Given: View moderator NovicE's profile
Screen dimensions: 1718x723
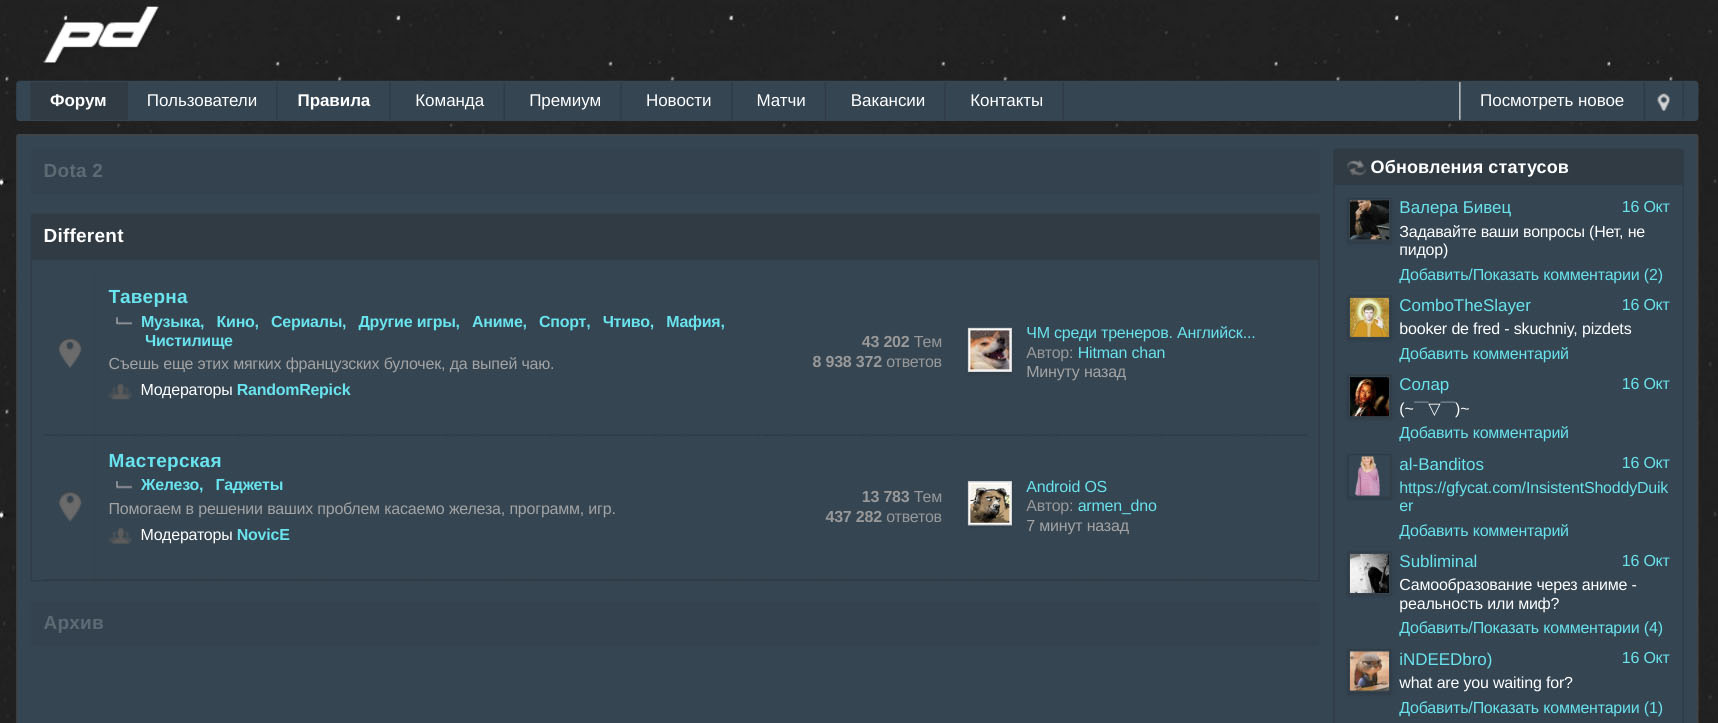Looking at the screenshot, I should [263, 535].
